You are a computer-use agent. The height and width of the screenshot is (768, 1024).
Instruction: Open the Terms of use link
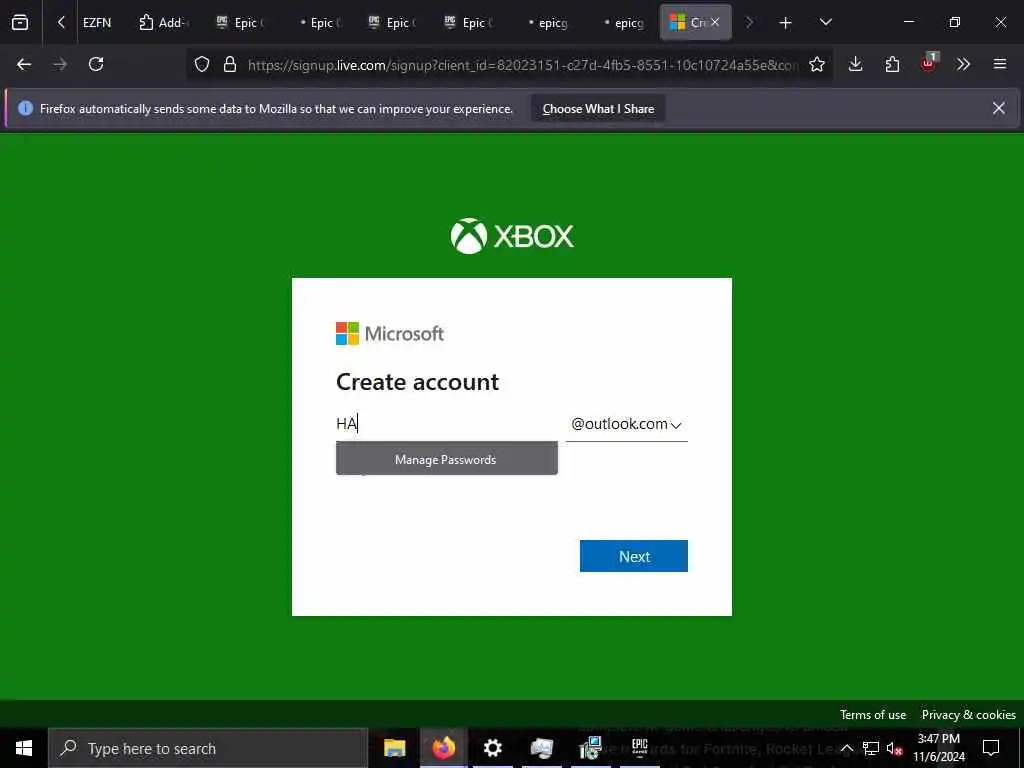click(x=872, y=715)
